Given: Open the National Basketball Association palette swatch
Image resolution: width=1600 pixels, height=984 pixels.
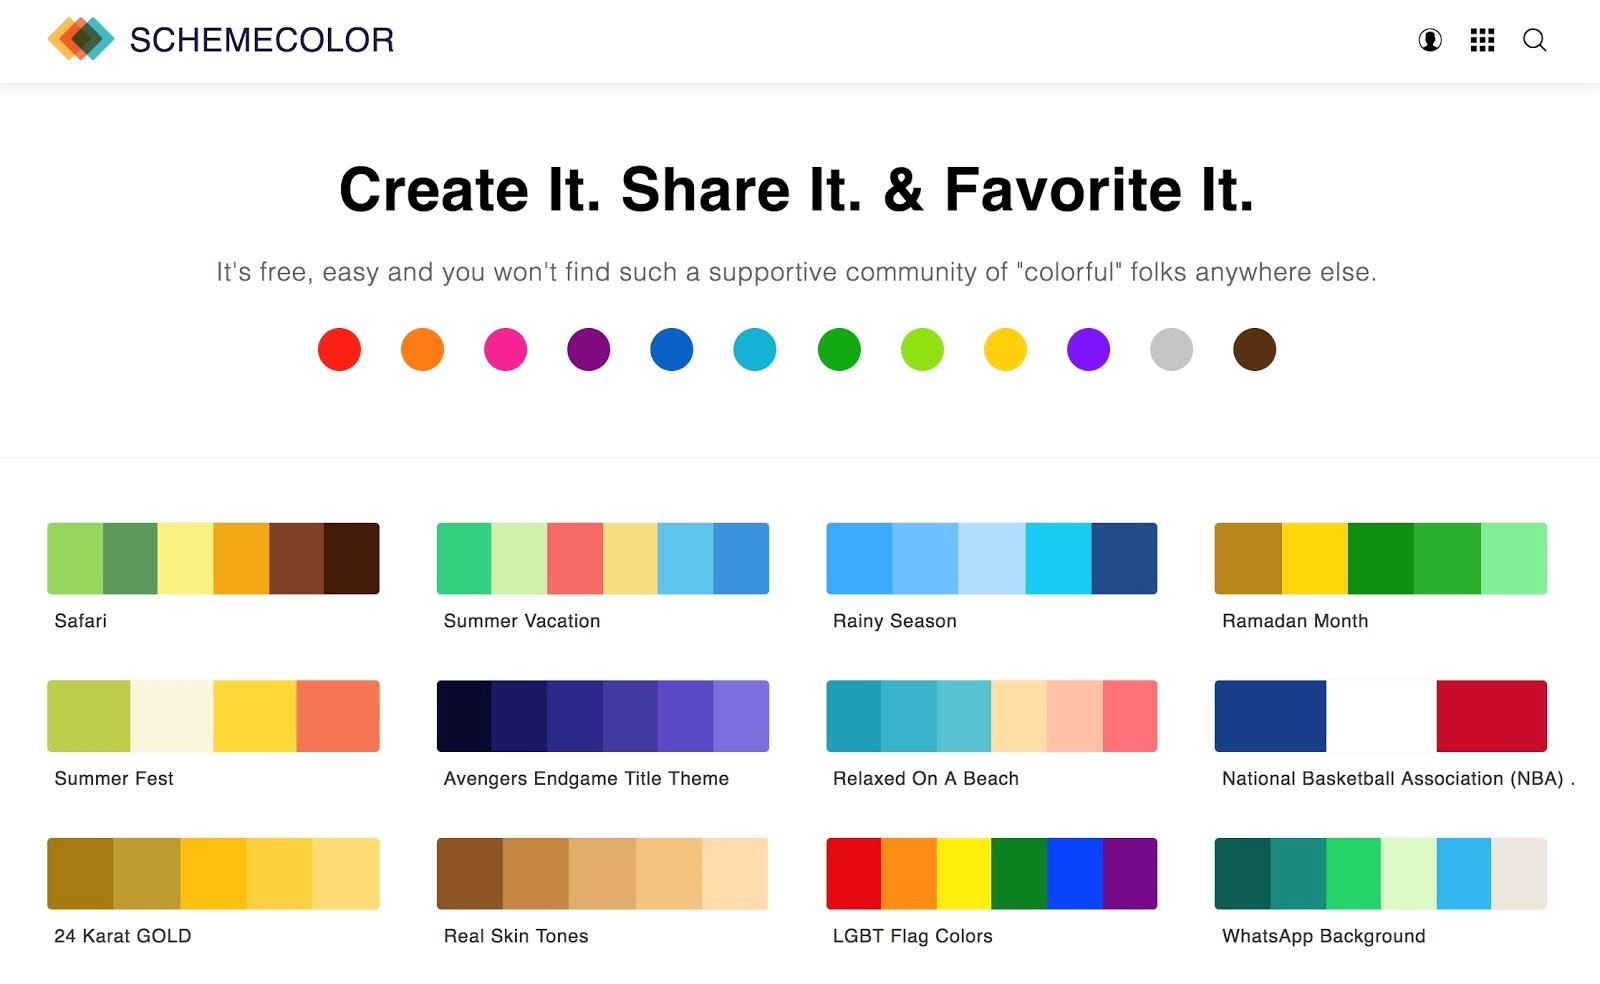Looking at the screenshot, I should pos(1380,716).
